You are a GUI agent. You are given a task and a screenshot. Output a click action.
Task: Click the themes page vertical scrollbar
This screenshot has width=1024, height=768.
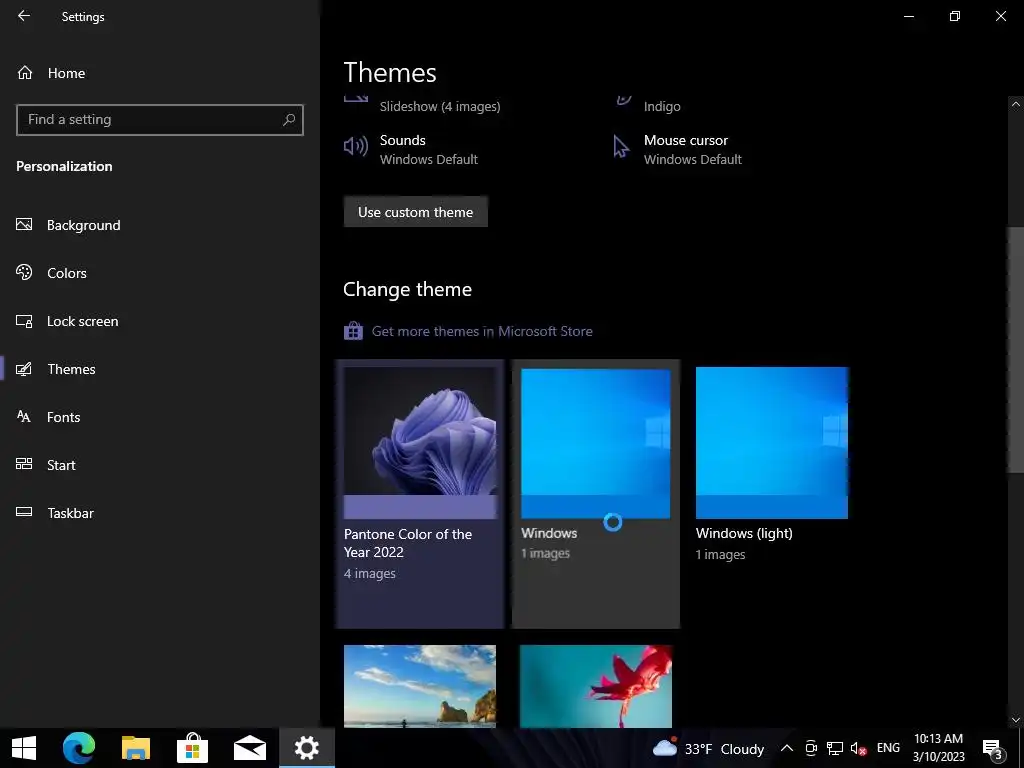pyautogui.click(x=1016, y=349)
